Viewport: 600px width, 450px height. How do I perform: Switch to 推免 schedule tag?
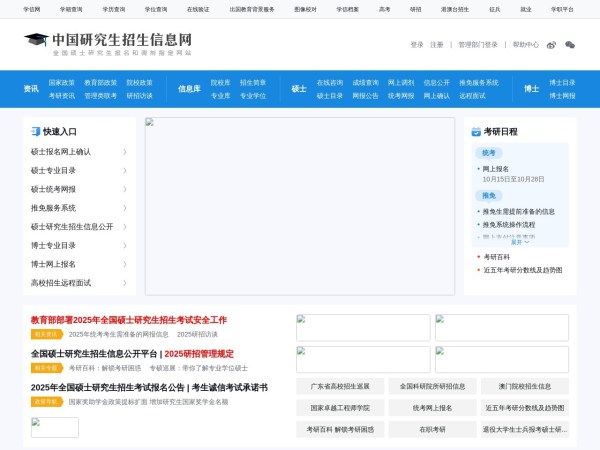pyautogui.click(x=489, y=196)
